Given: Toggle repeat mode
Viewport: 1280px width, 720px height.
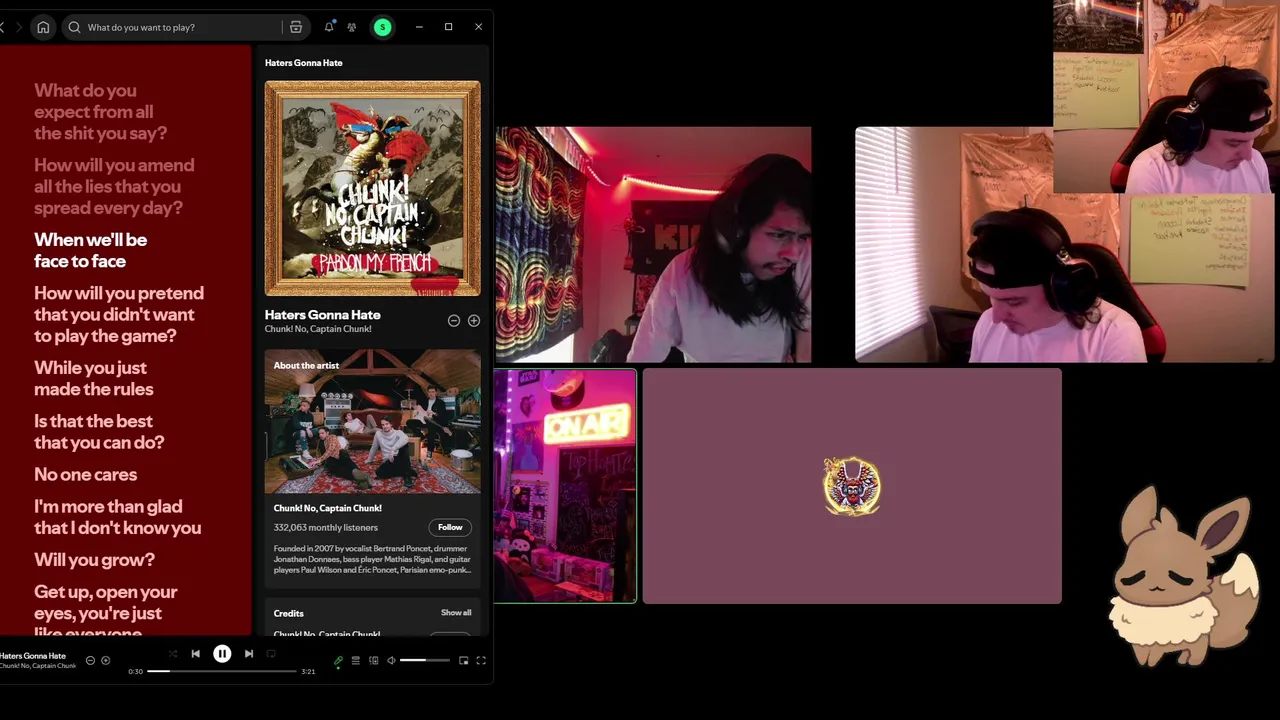Looking at the screenshot, I should (x=271, y=654).
